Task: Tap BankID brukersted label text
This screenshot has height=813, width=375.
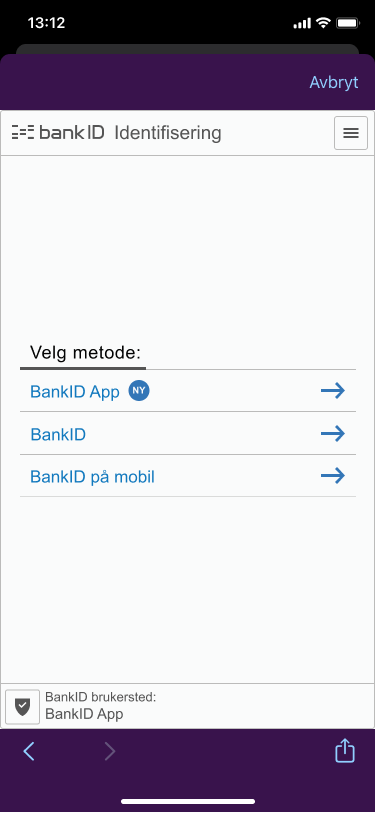Action: (x=101, y=697)
